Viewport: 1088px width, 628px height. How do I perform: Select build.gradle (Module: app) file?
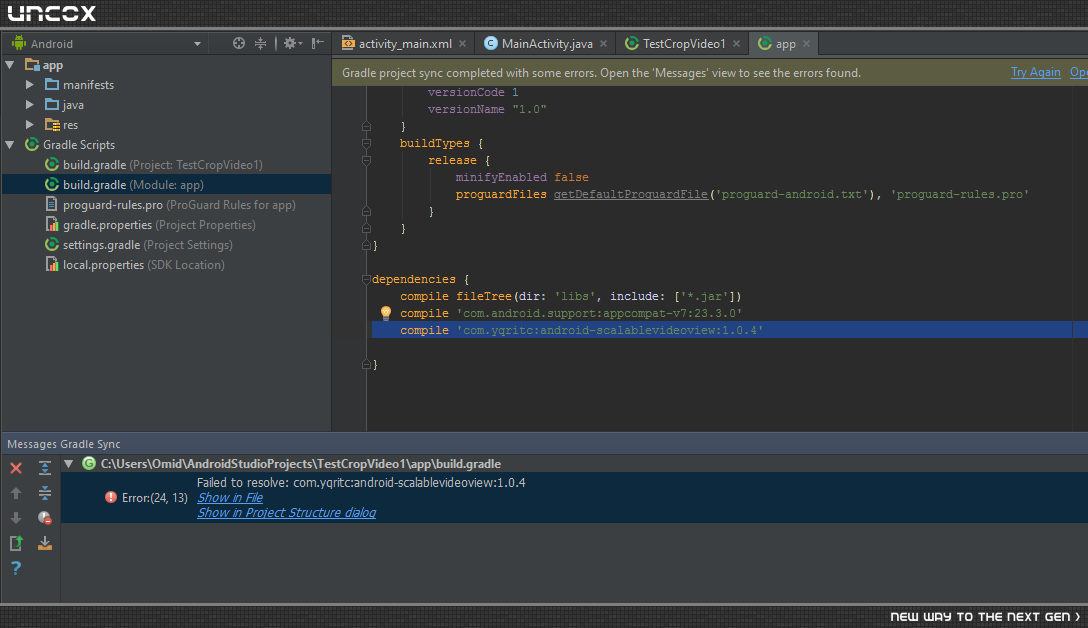[167, 185]
